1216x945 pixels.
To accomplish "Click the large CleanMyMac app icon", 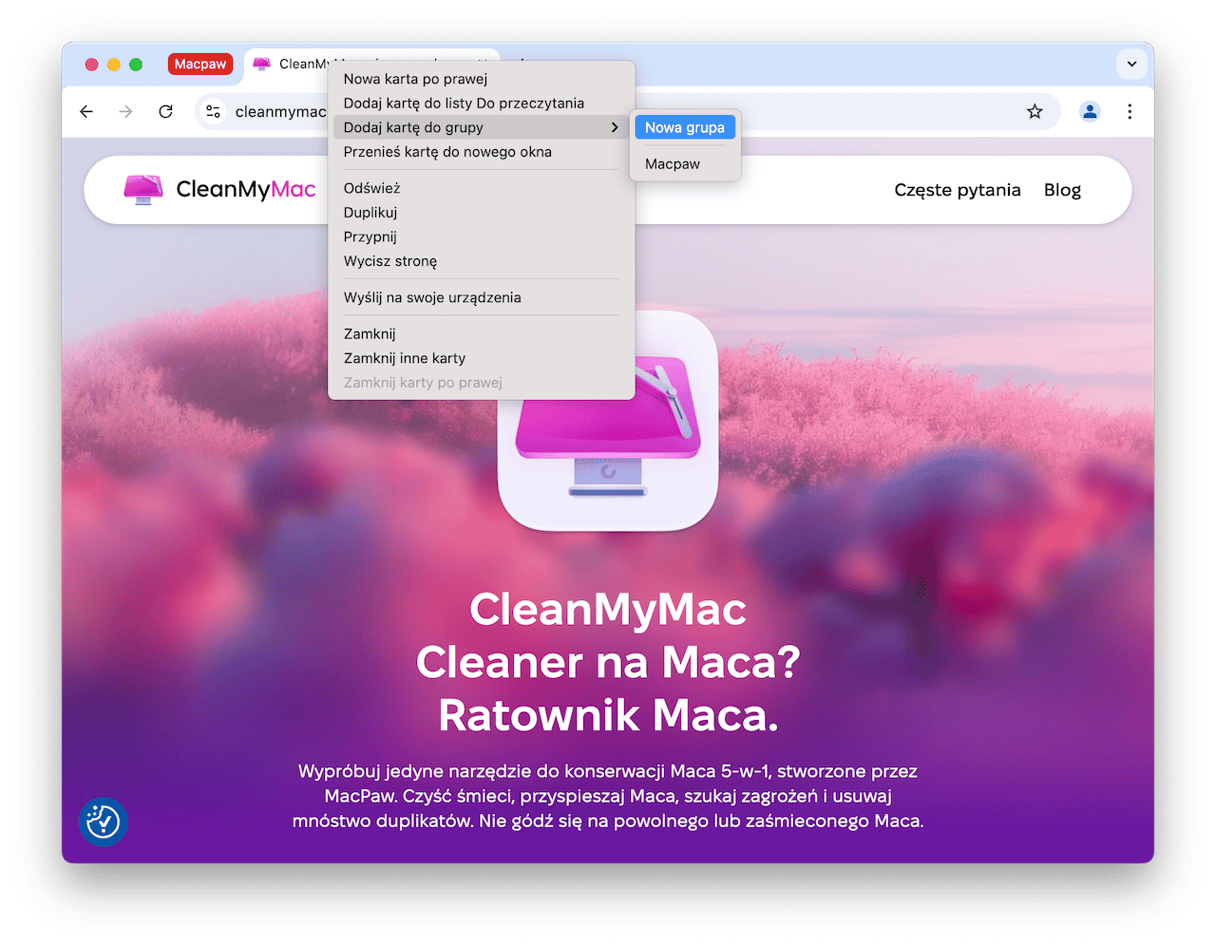I will [608, 421].
